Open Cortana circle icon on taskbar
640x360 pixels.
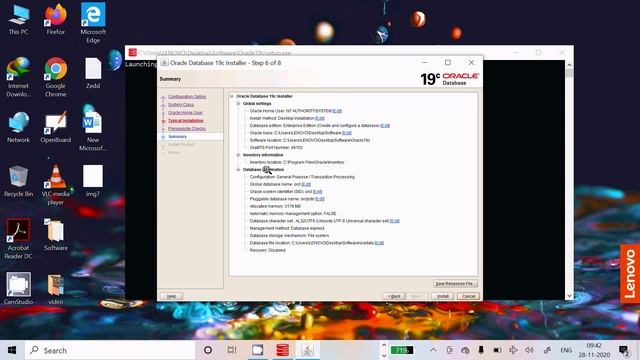pyautogui.click(x=208, y=350)
